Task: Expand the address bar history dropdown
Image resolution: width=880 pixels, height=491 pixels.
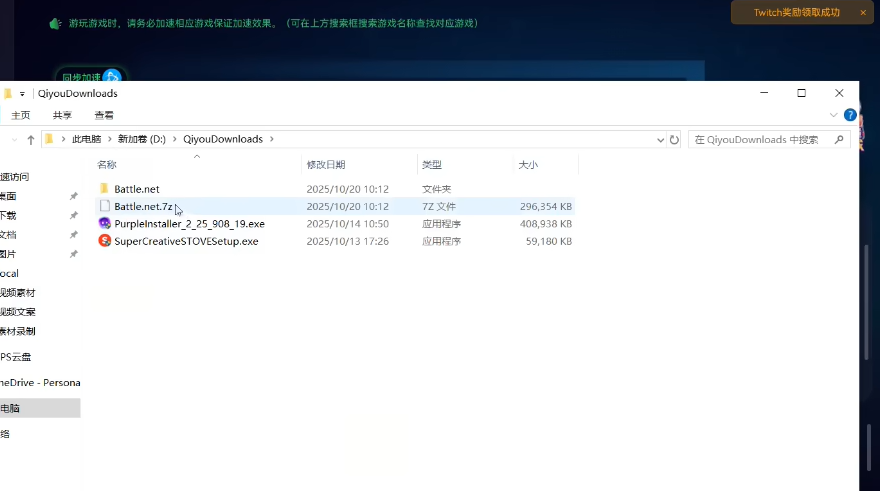Action: (659, 140)
